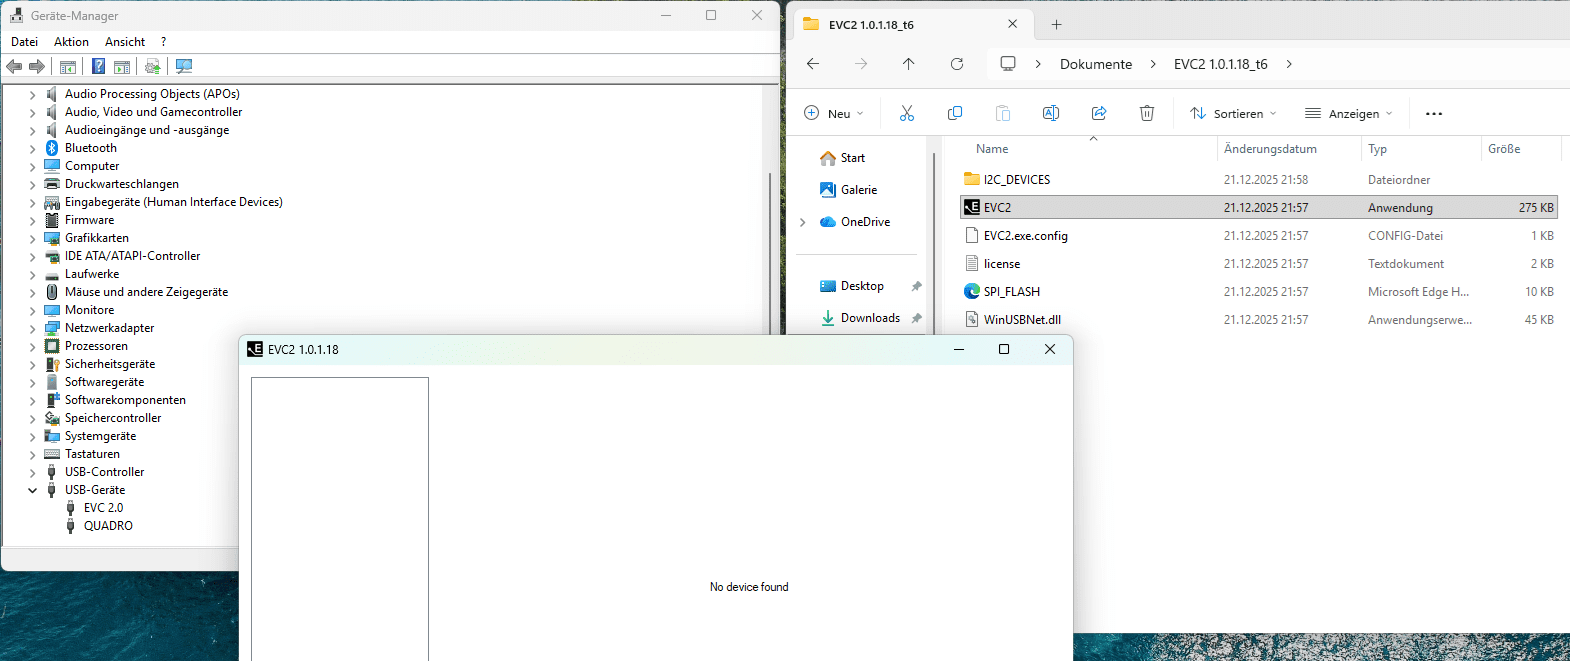1570x661 pixels.
Task: Click the This PC monitor icon in address bar
Action: point(1008,64)
